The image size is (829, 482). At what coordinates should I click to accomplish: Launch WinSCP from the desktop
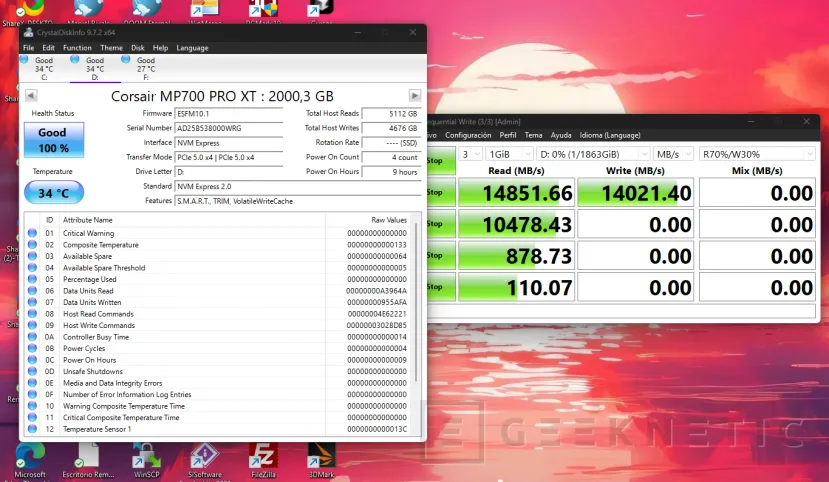point(146,461)
